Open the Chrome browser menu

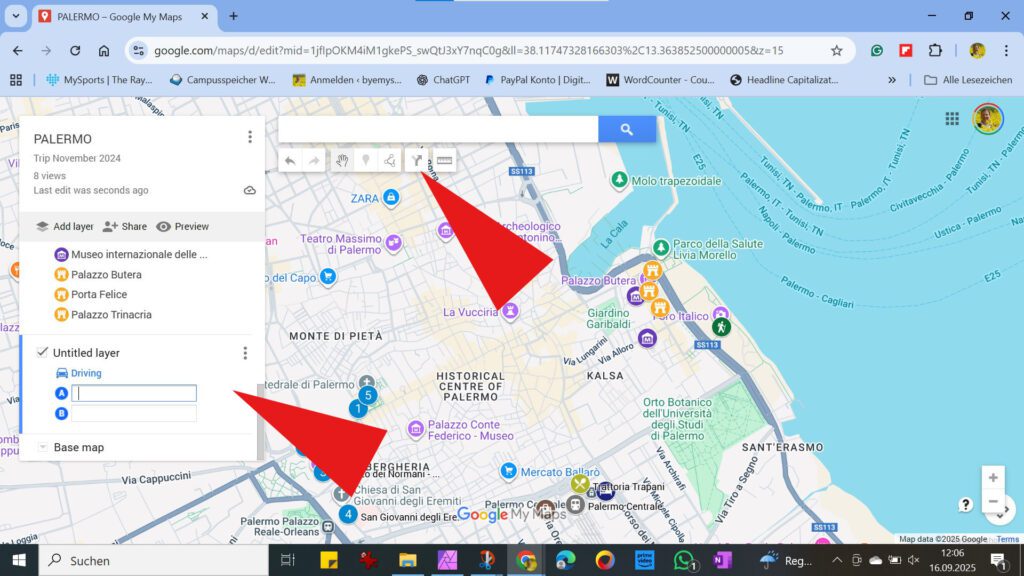point(1005,49)
